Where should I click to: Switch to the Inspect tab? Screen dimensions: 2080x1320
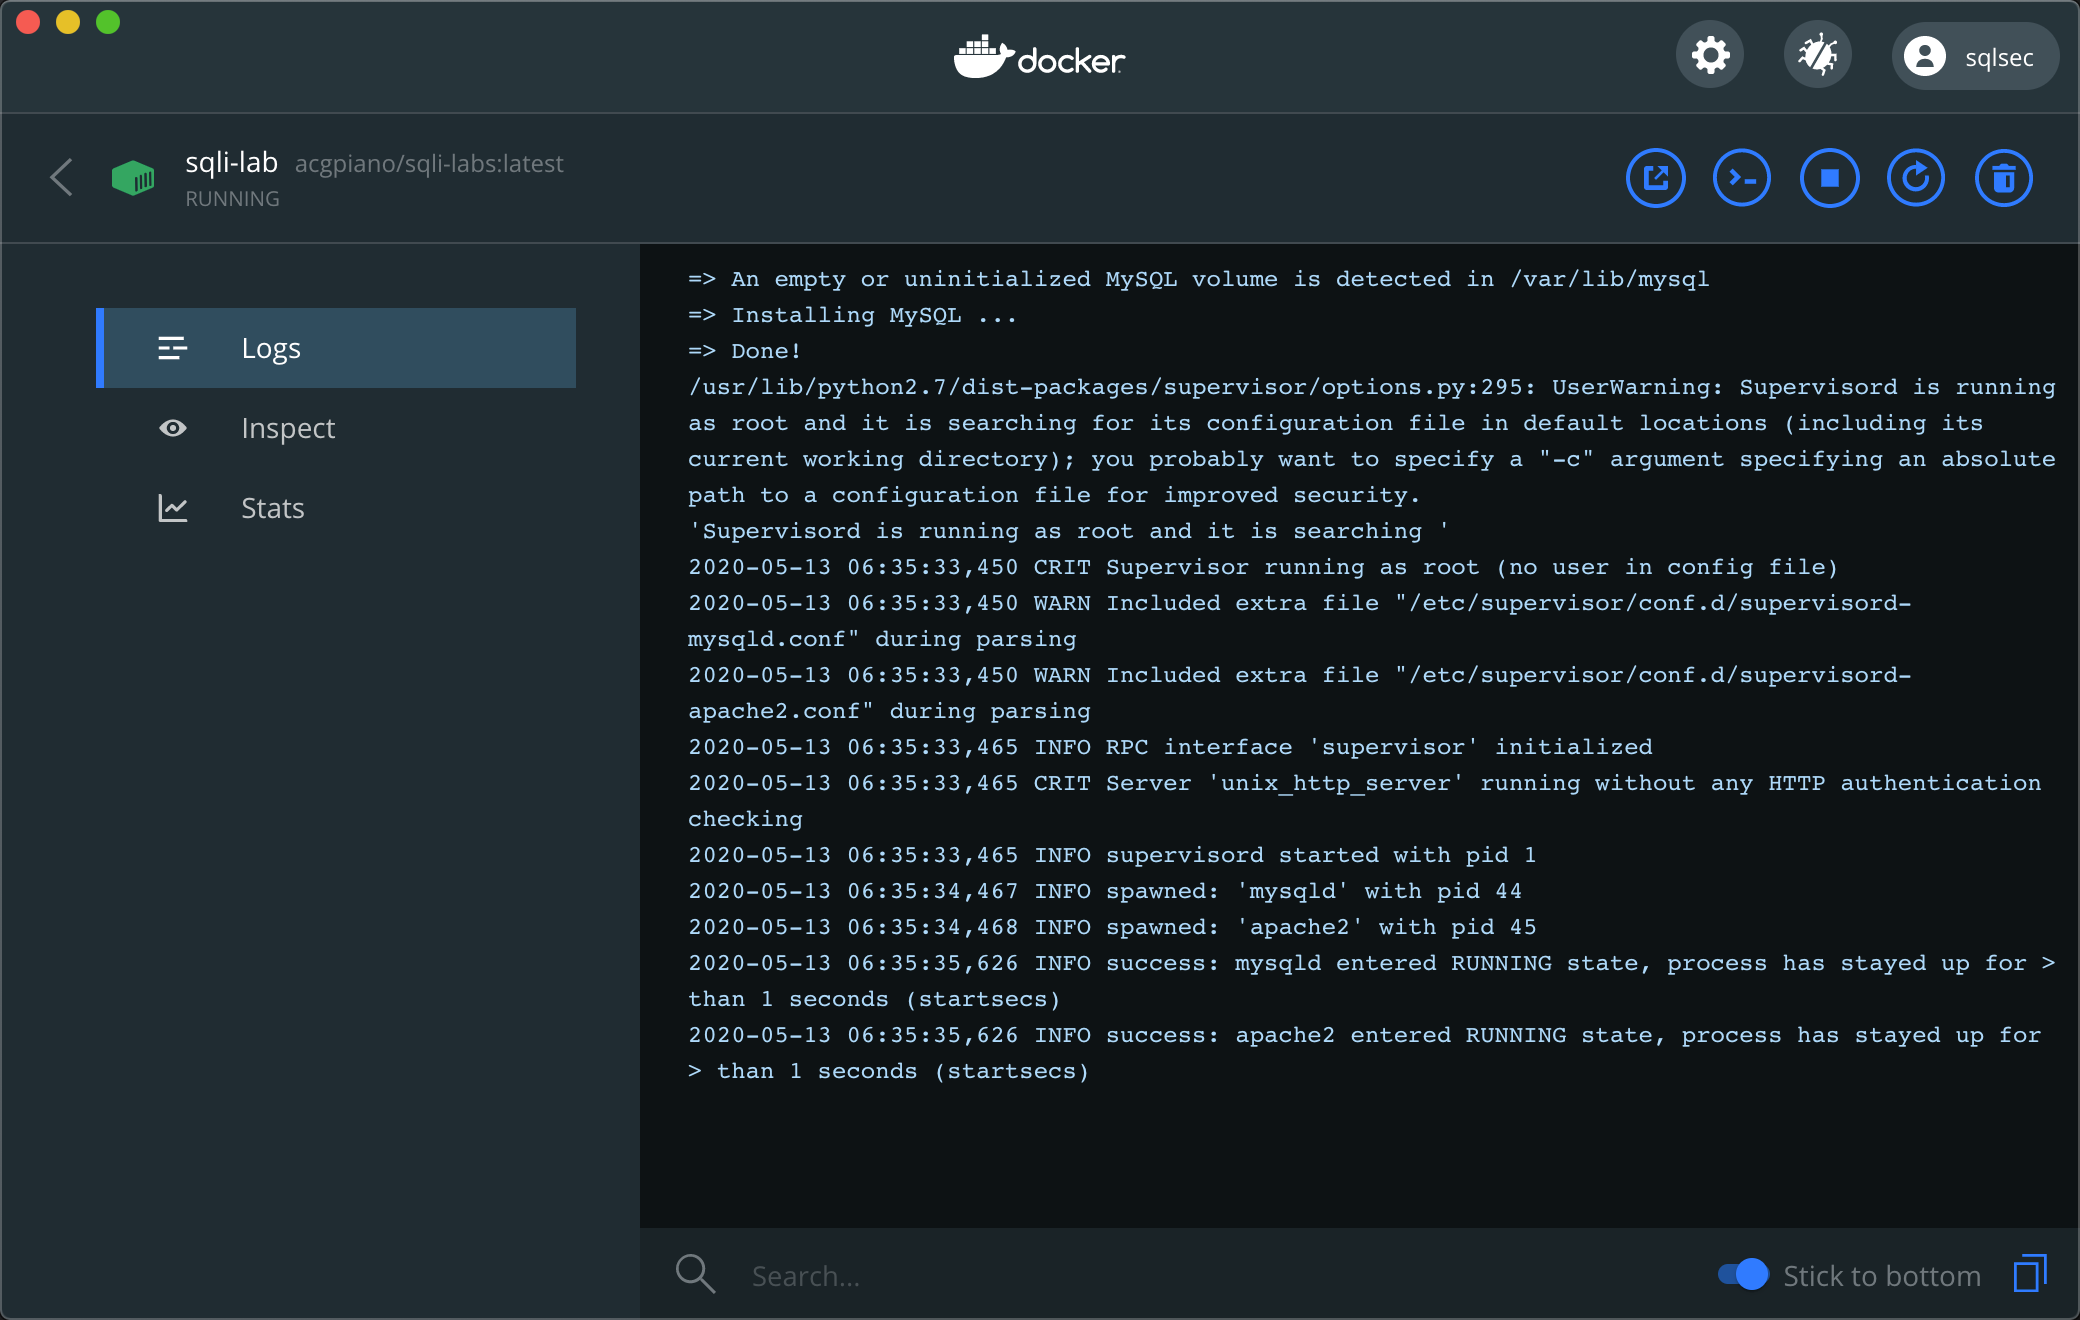click(336, 428)
